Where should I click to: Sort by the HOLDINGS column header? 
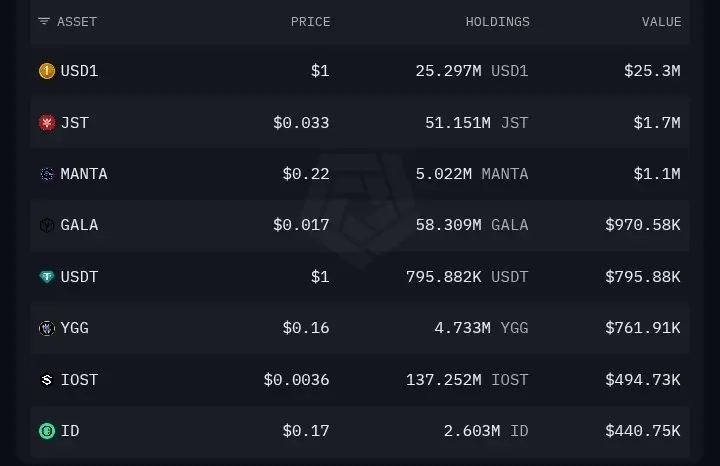click(x=497, y=22)
